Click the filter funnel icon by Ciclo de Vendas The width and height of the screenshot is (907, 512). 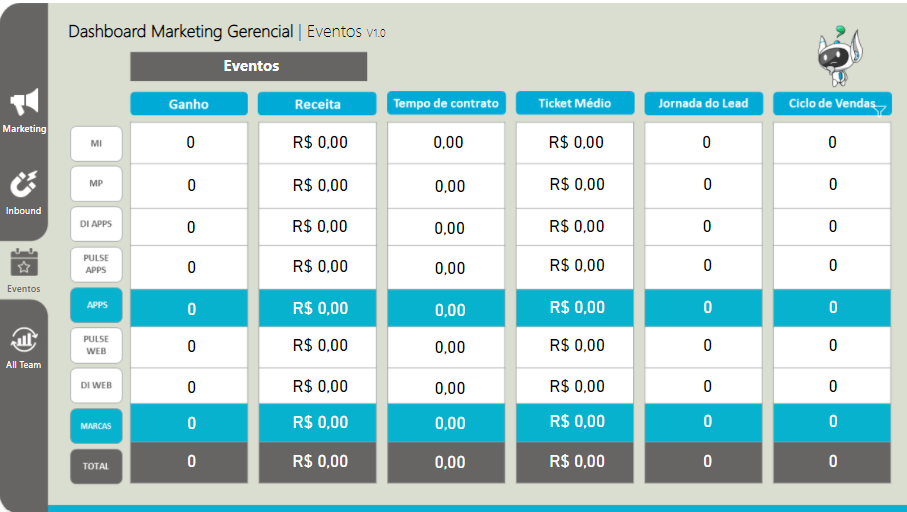[x=880, y=110]
